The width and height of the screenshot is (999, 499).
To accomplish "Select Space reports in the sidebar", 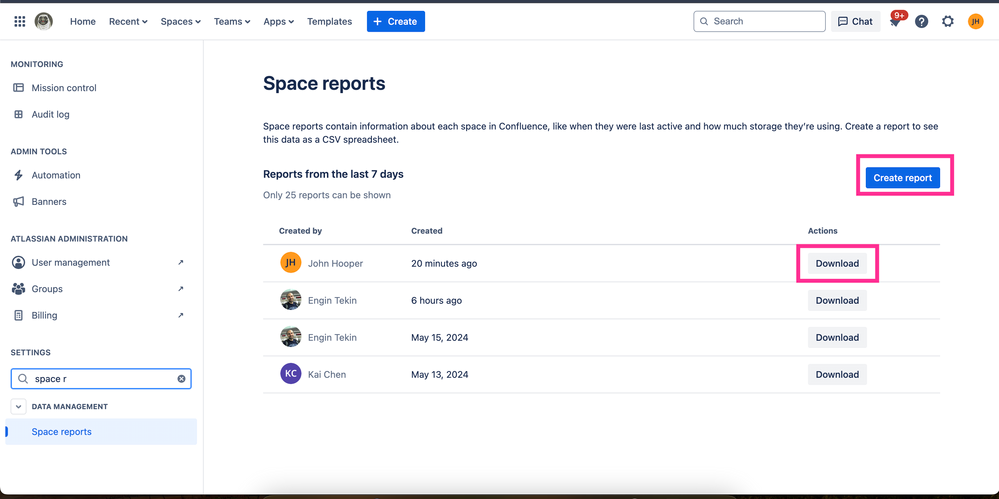I will [101, 431].
